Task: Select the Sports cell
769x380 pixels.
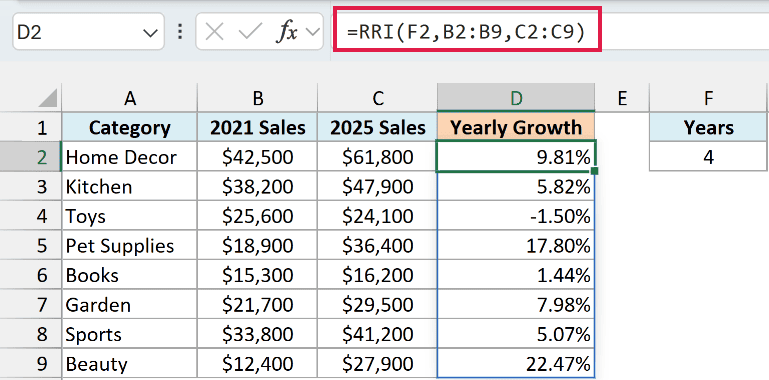Action: click(x=129, y=334)
